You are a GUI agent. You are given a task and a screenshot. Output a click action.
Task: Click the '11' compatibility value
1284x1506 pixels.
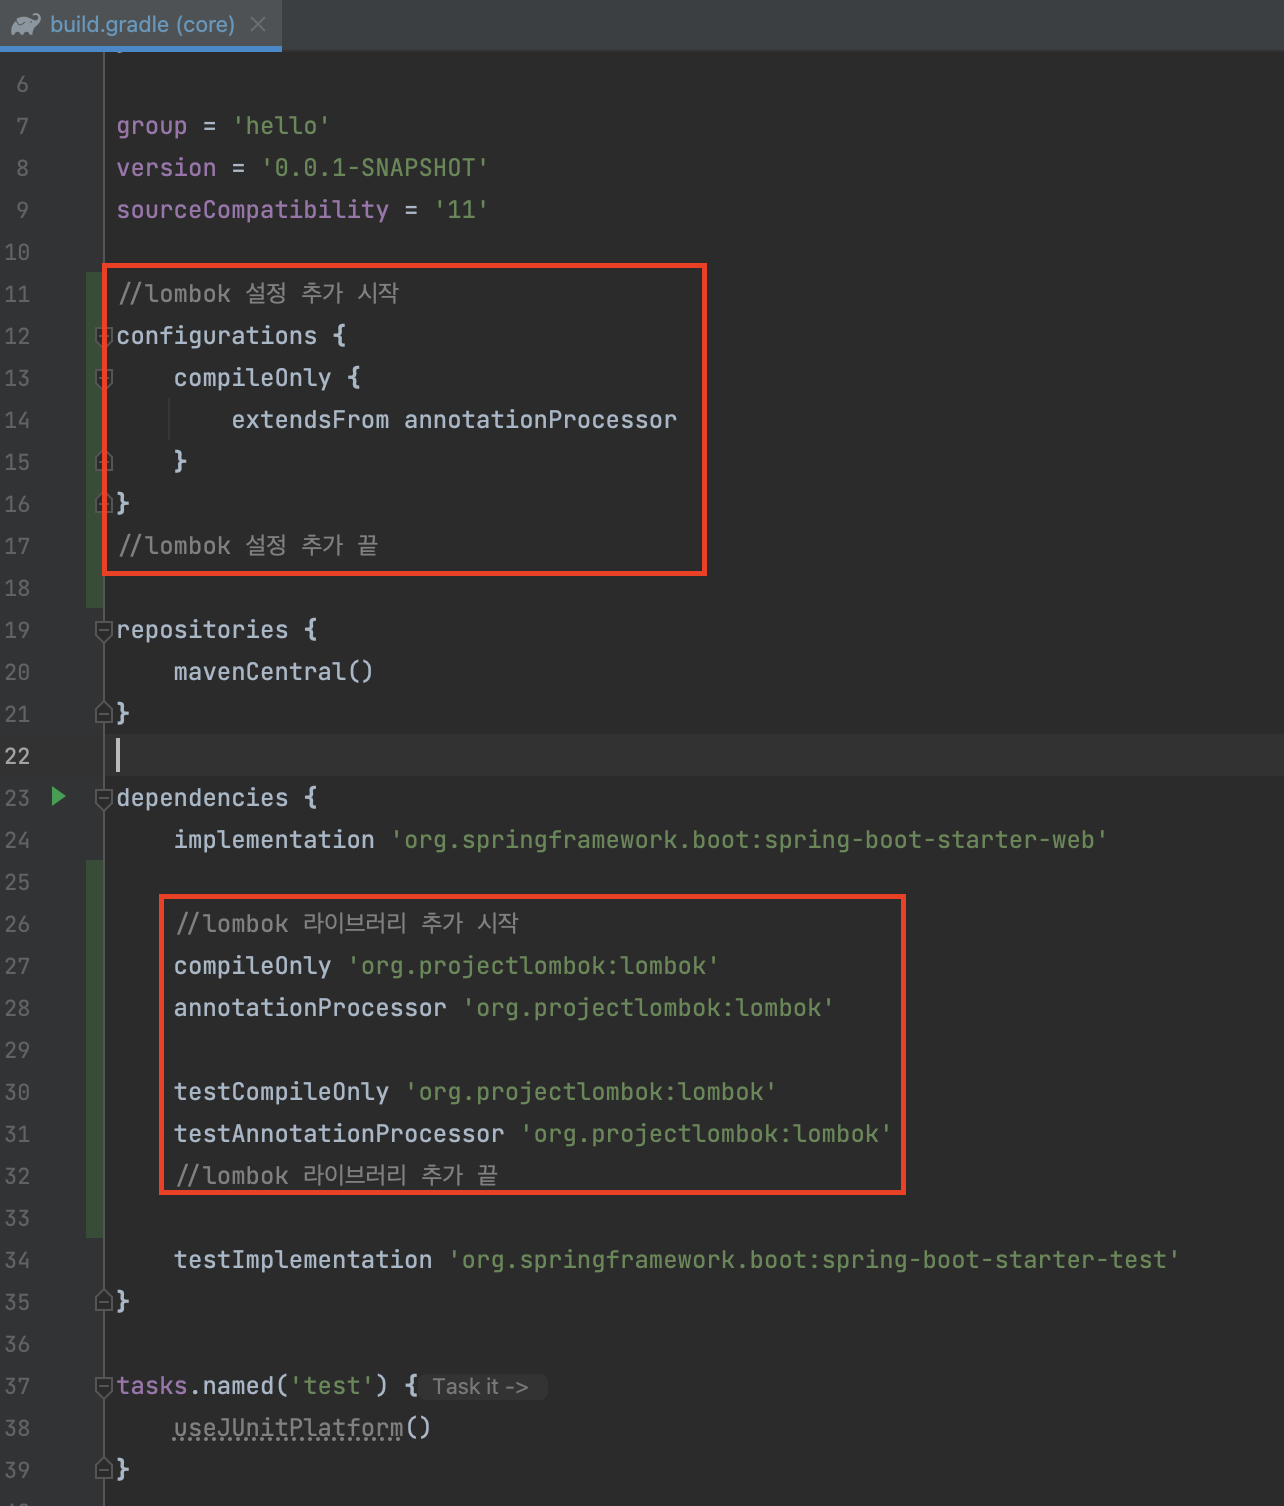click(x=461, y=210)
